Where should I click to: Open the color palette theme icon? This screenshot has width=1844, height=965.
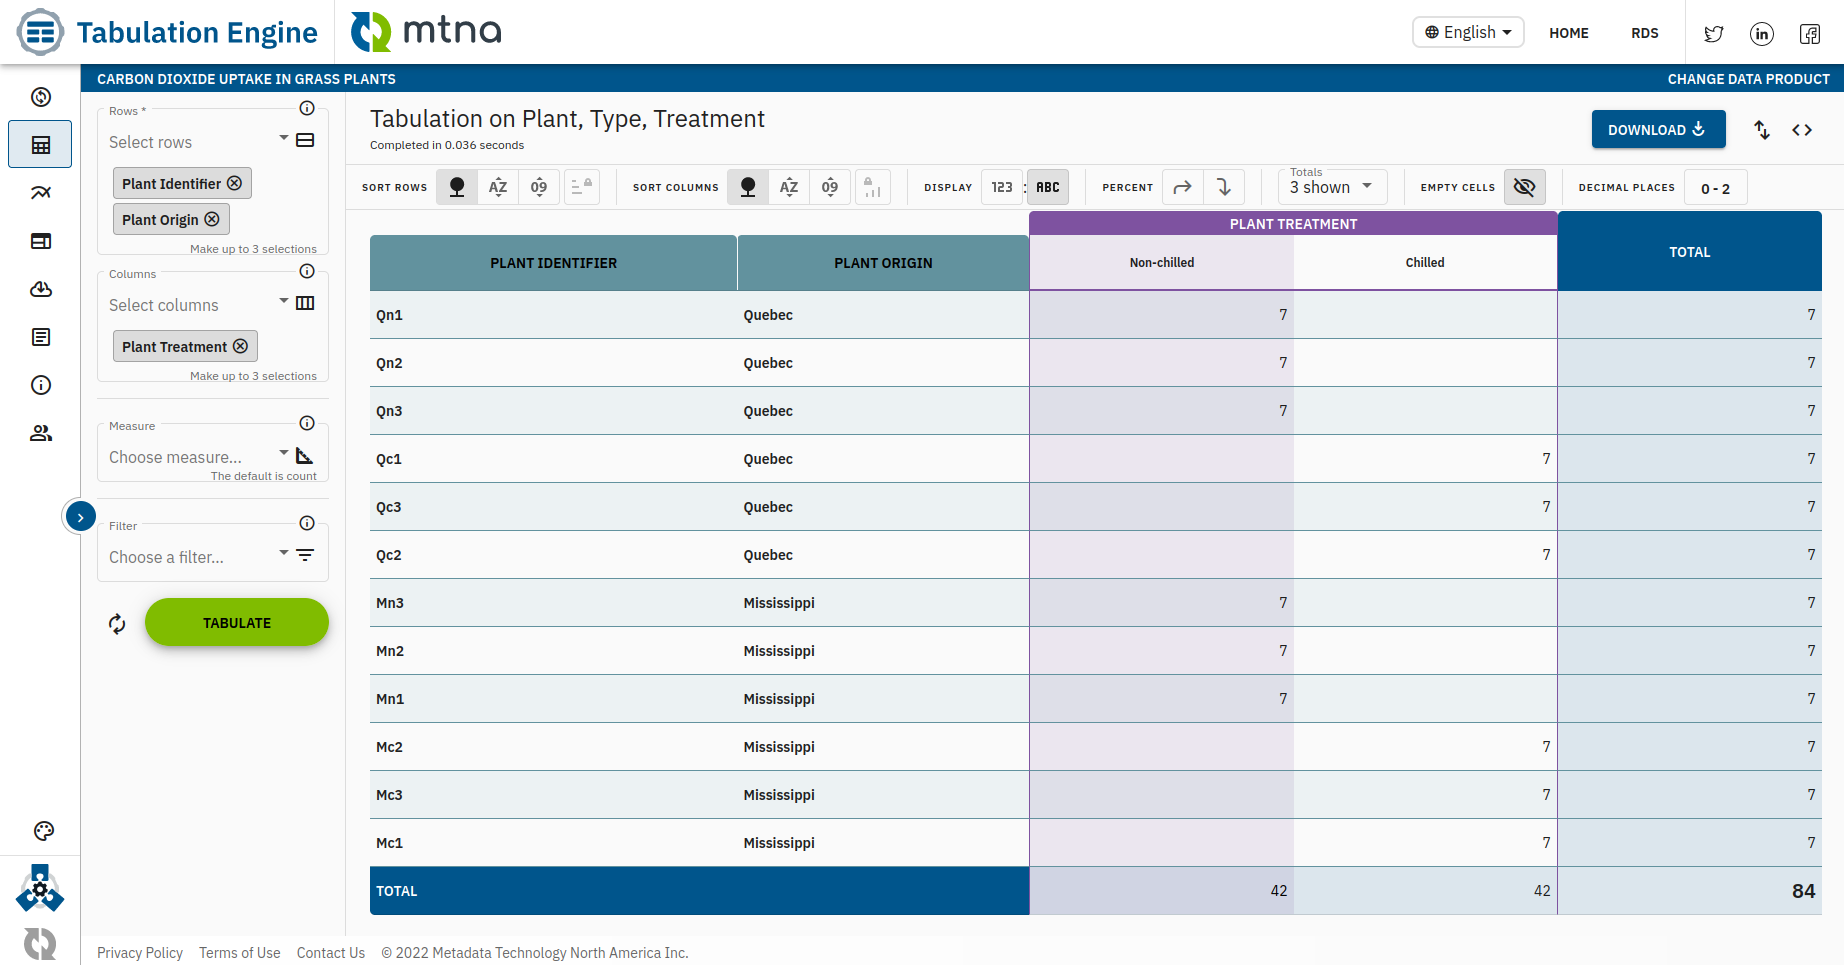(x=43, y=831)
